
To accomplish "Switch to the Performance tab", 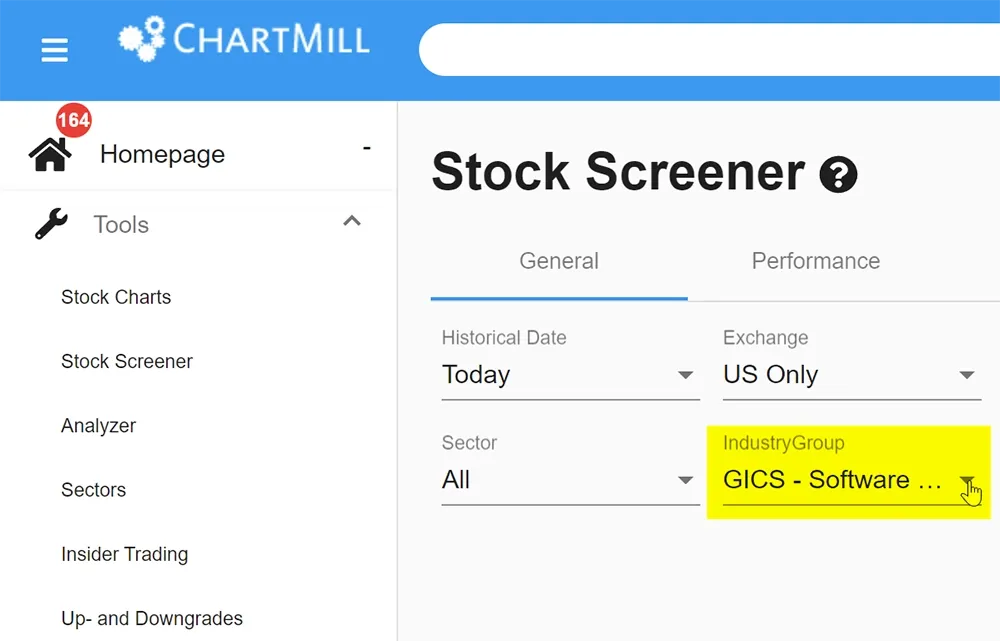I will 816,261.
